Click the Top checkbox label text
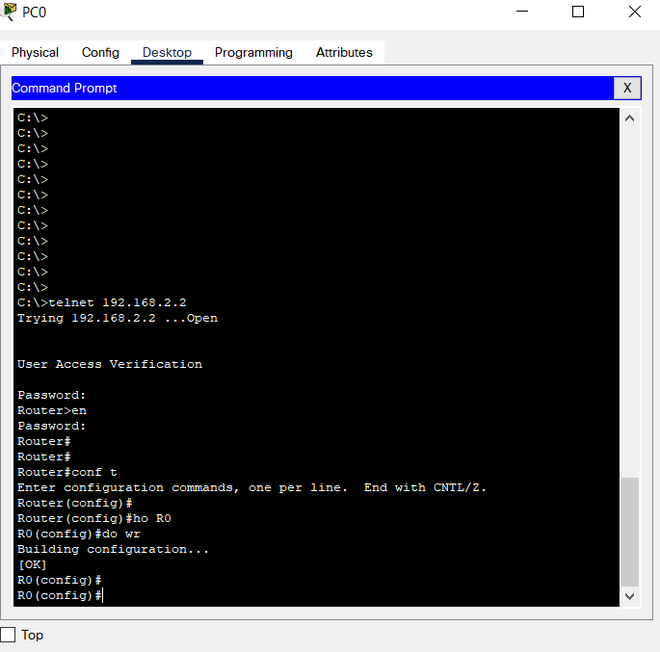The width and height of the screenshot is (660, 652). point(32,635)
